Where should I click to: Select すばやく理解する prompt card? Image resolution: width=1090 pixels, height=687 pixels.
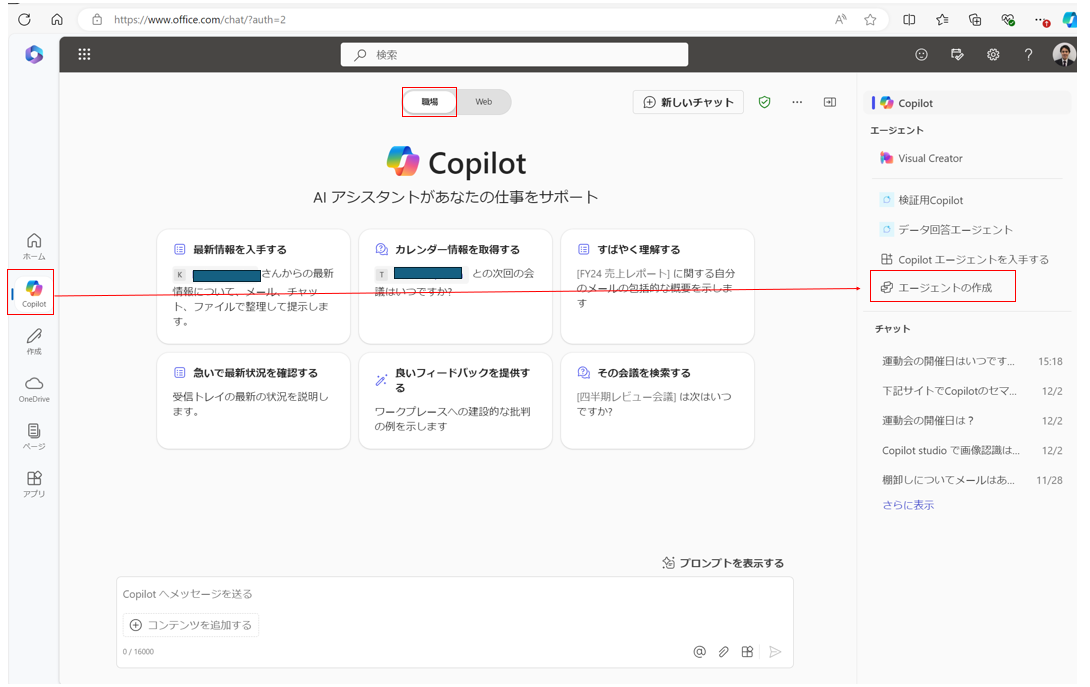click(x=658, y=286)
